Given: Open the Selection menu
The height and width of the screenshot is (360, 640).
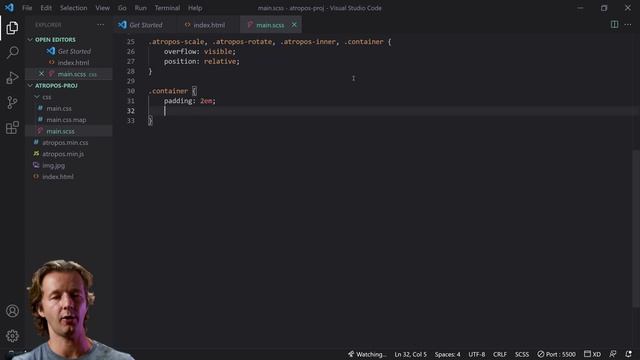Looking at the screenshot, I should click(73, 8).
